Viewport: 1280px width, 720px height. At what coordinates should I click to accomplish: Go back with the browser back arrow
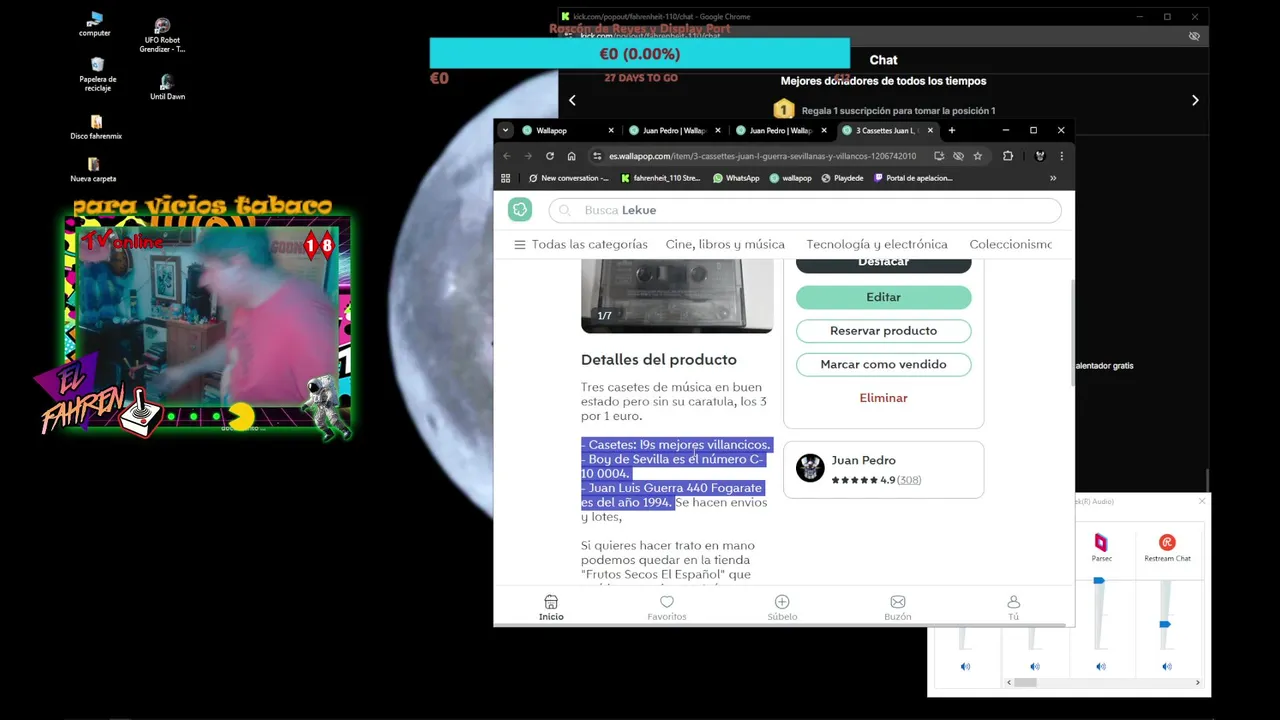tap(507, 156)
